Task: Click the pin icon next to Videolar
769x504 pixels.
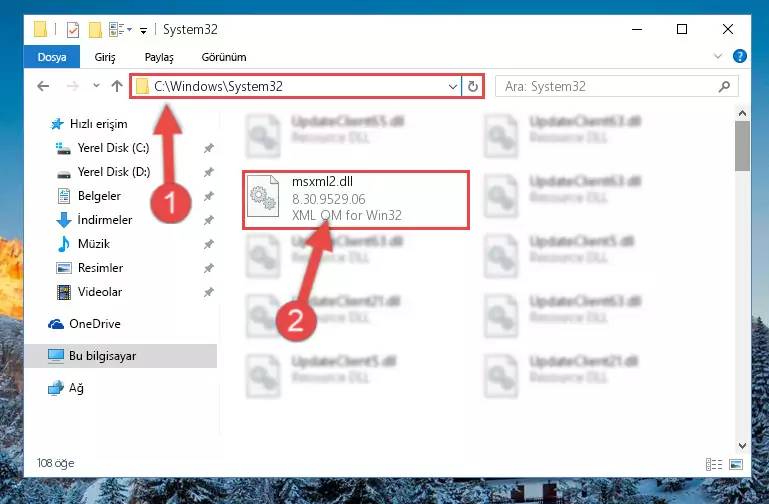Action: click(209, 292)
